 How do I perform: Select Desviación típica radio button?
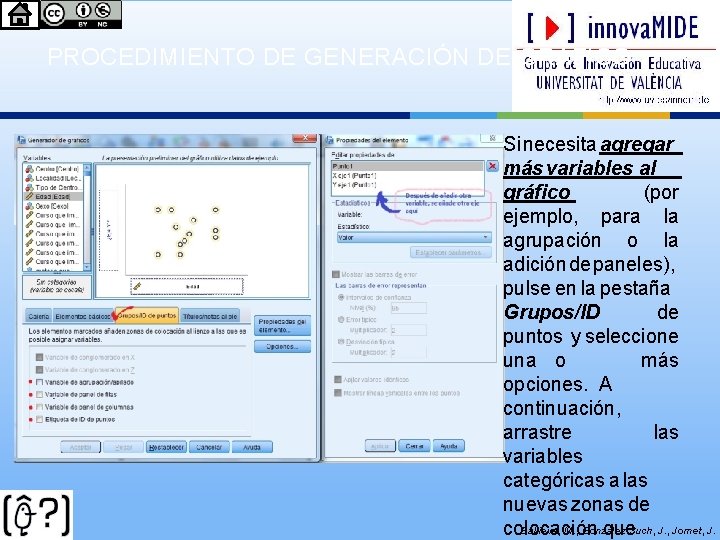[341, 342]
